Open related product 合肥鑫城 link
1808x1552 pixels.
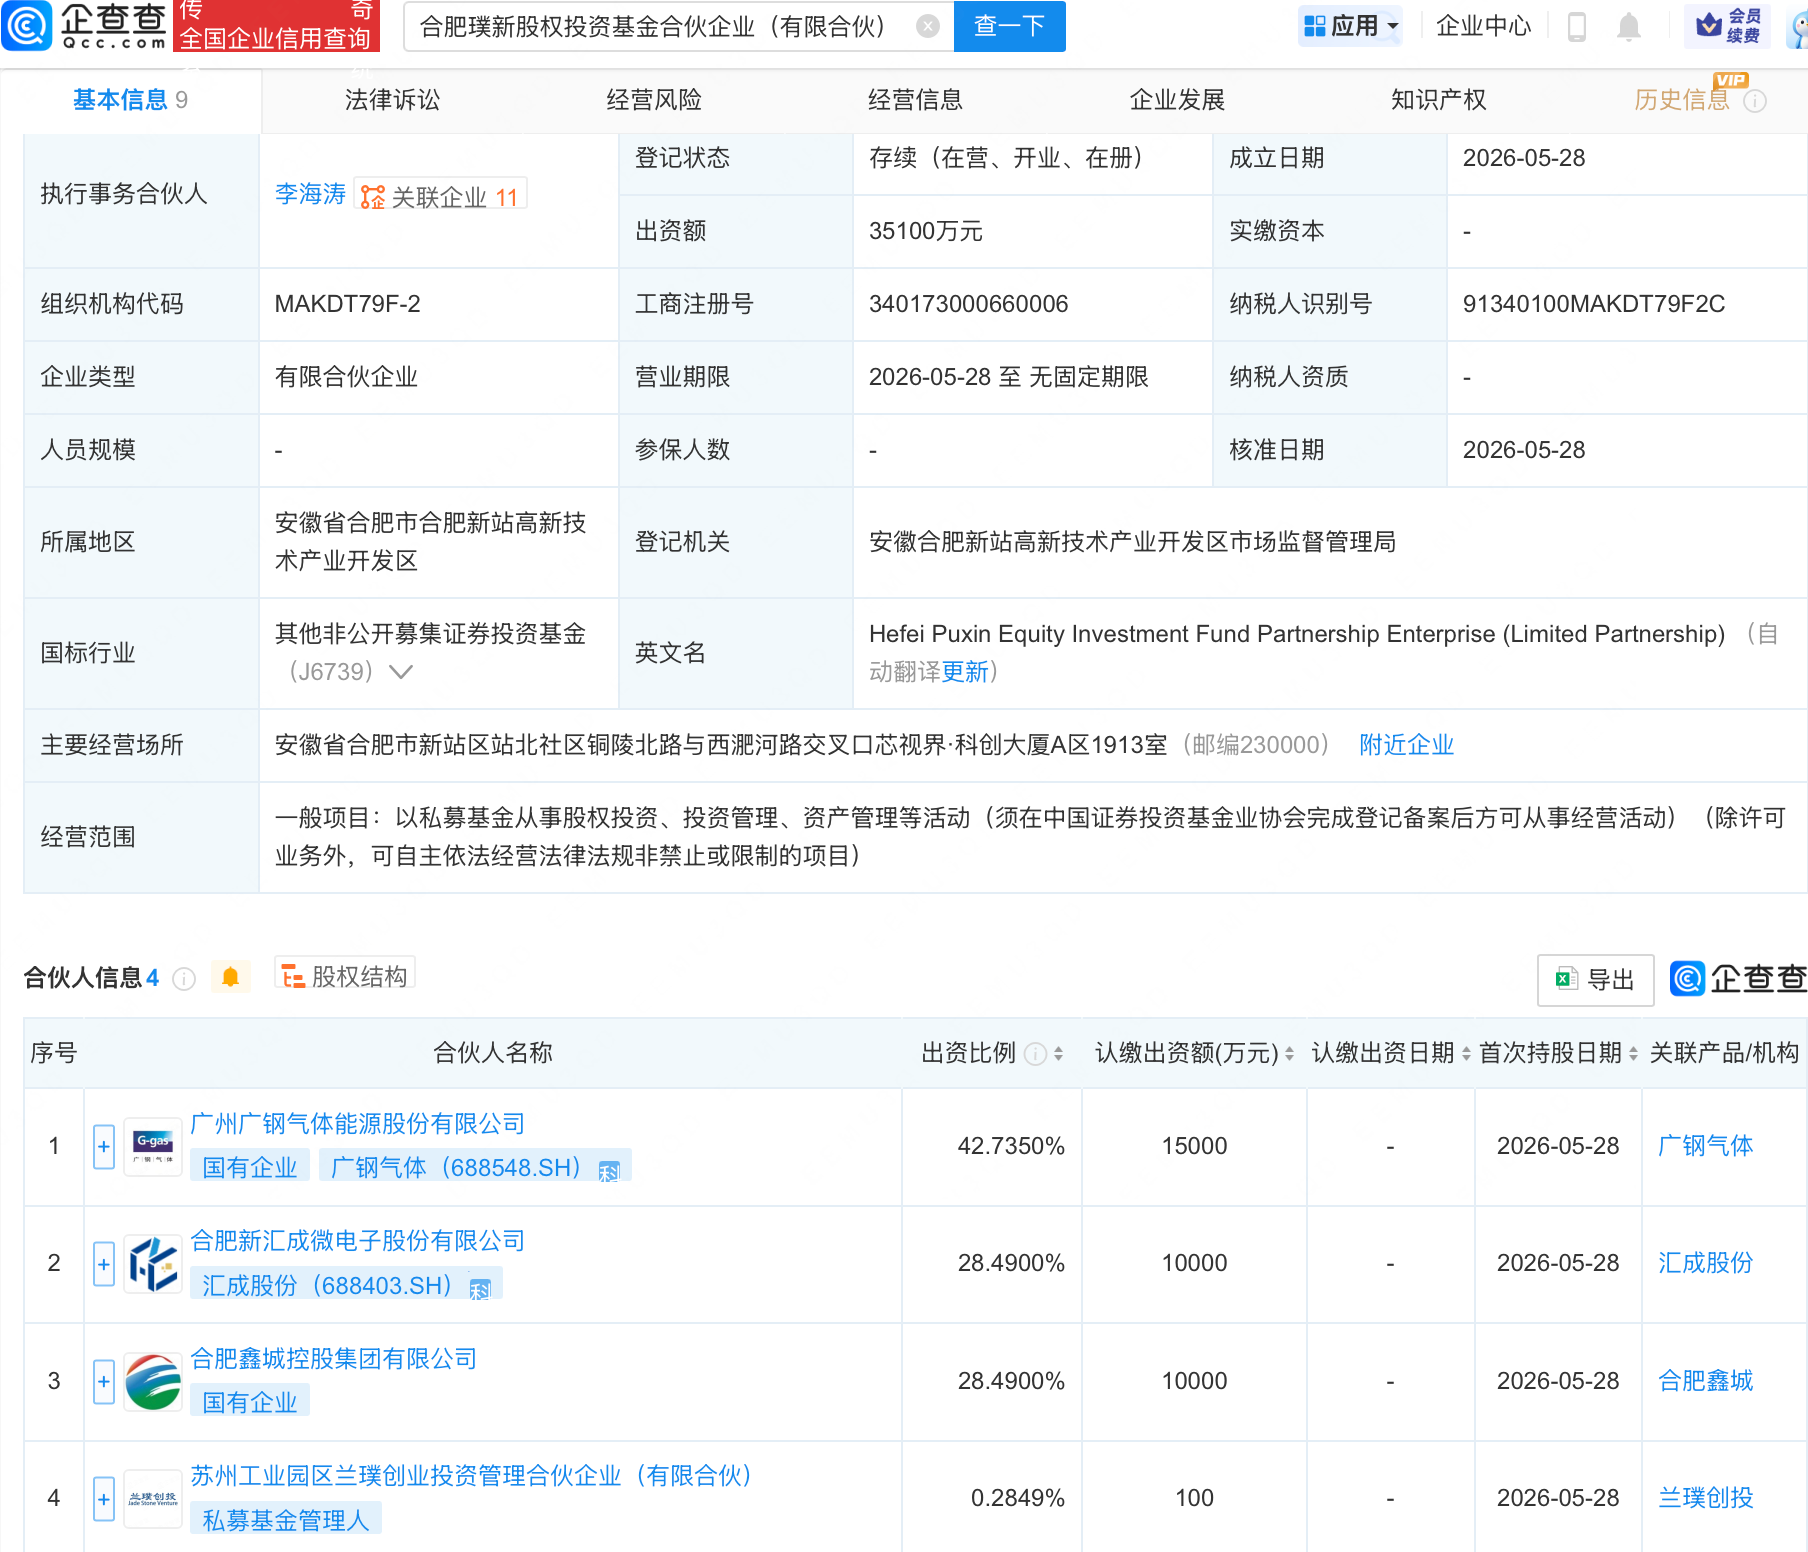(x=1705, y=1381)
